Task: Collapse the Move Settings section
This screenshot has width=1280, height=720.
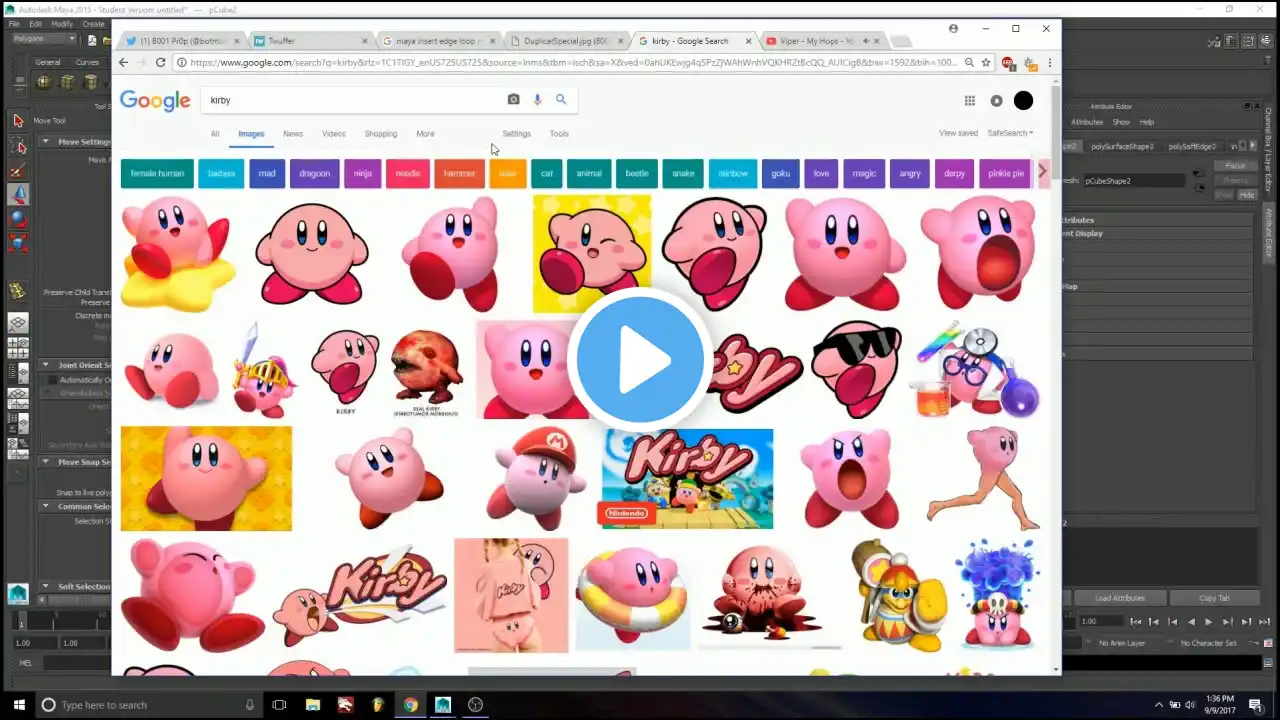Action: click(46, 142)
